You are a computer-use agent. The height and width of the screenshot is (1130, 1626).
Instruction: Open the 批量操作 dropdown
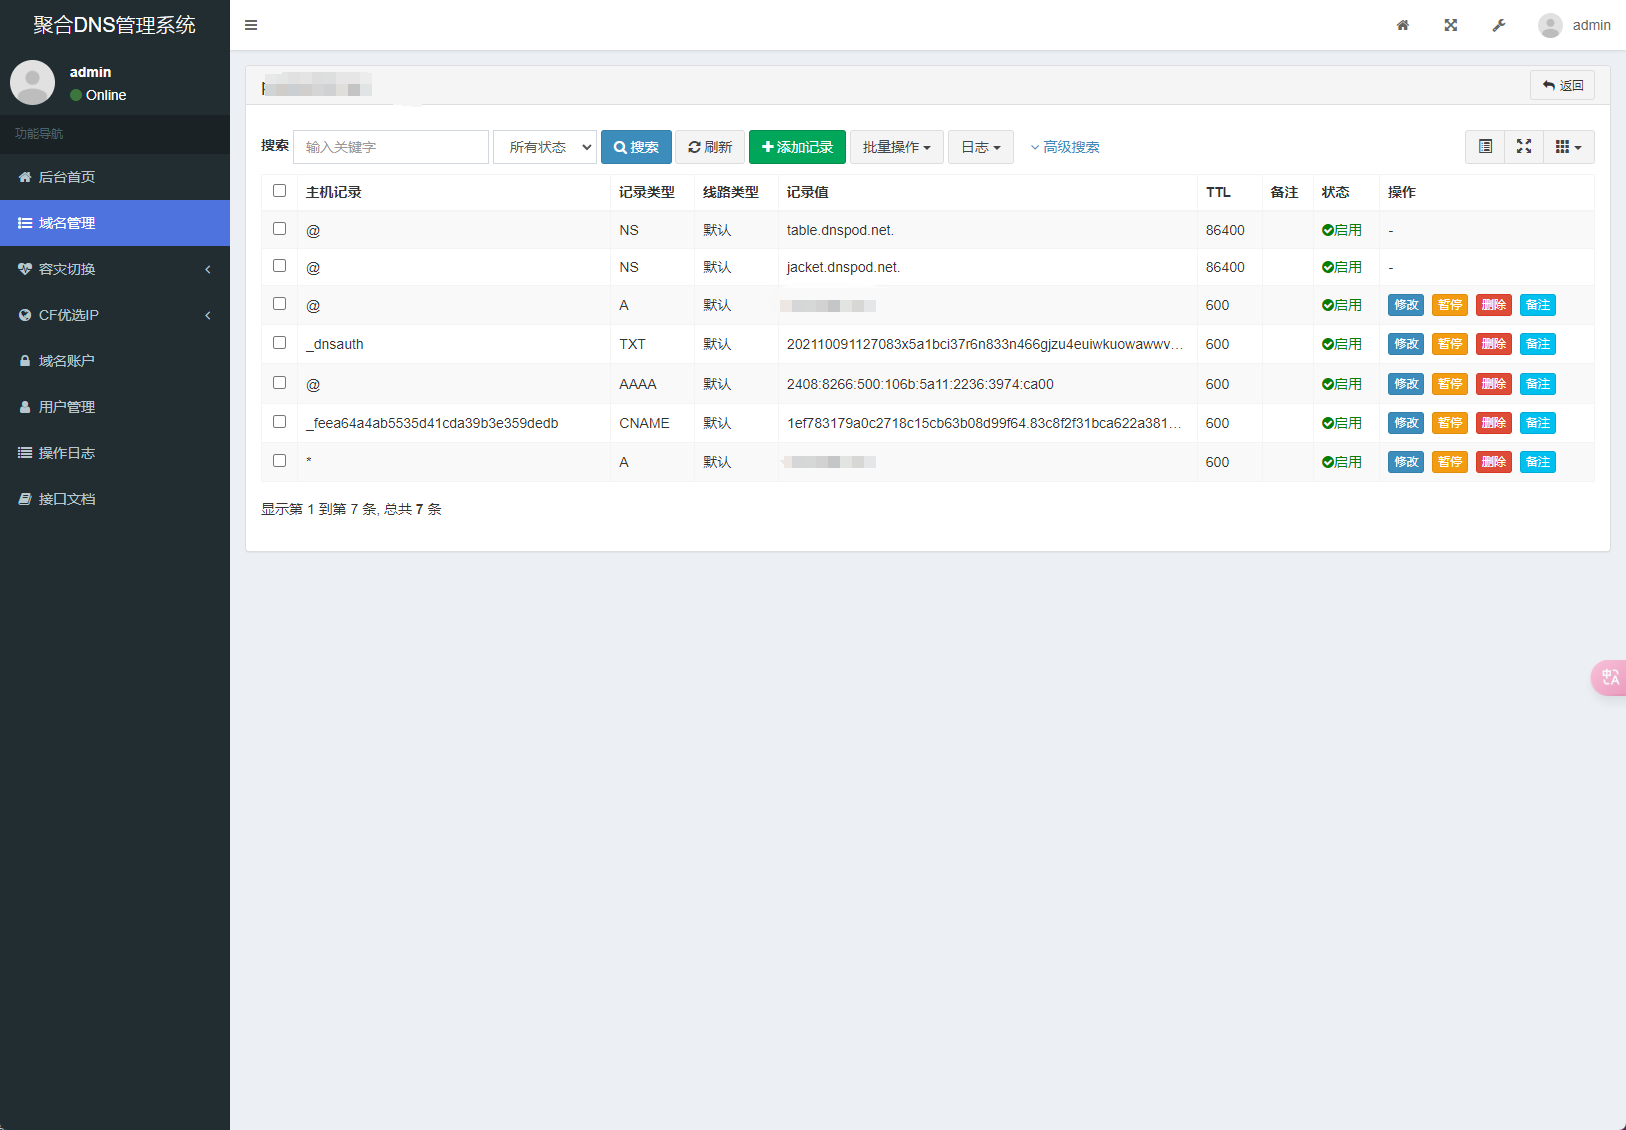tap(896, 147)
